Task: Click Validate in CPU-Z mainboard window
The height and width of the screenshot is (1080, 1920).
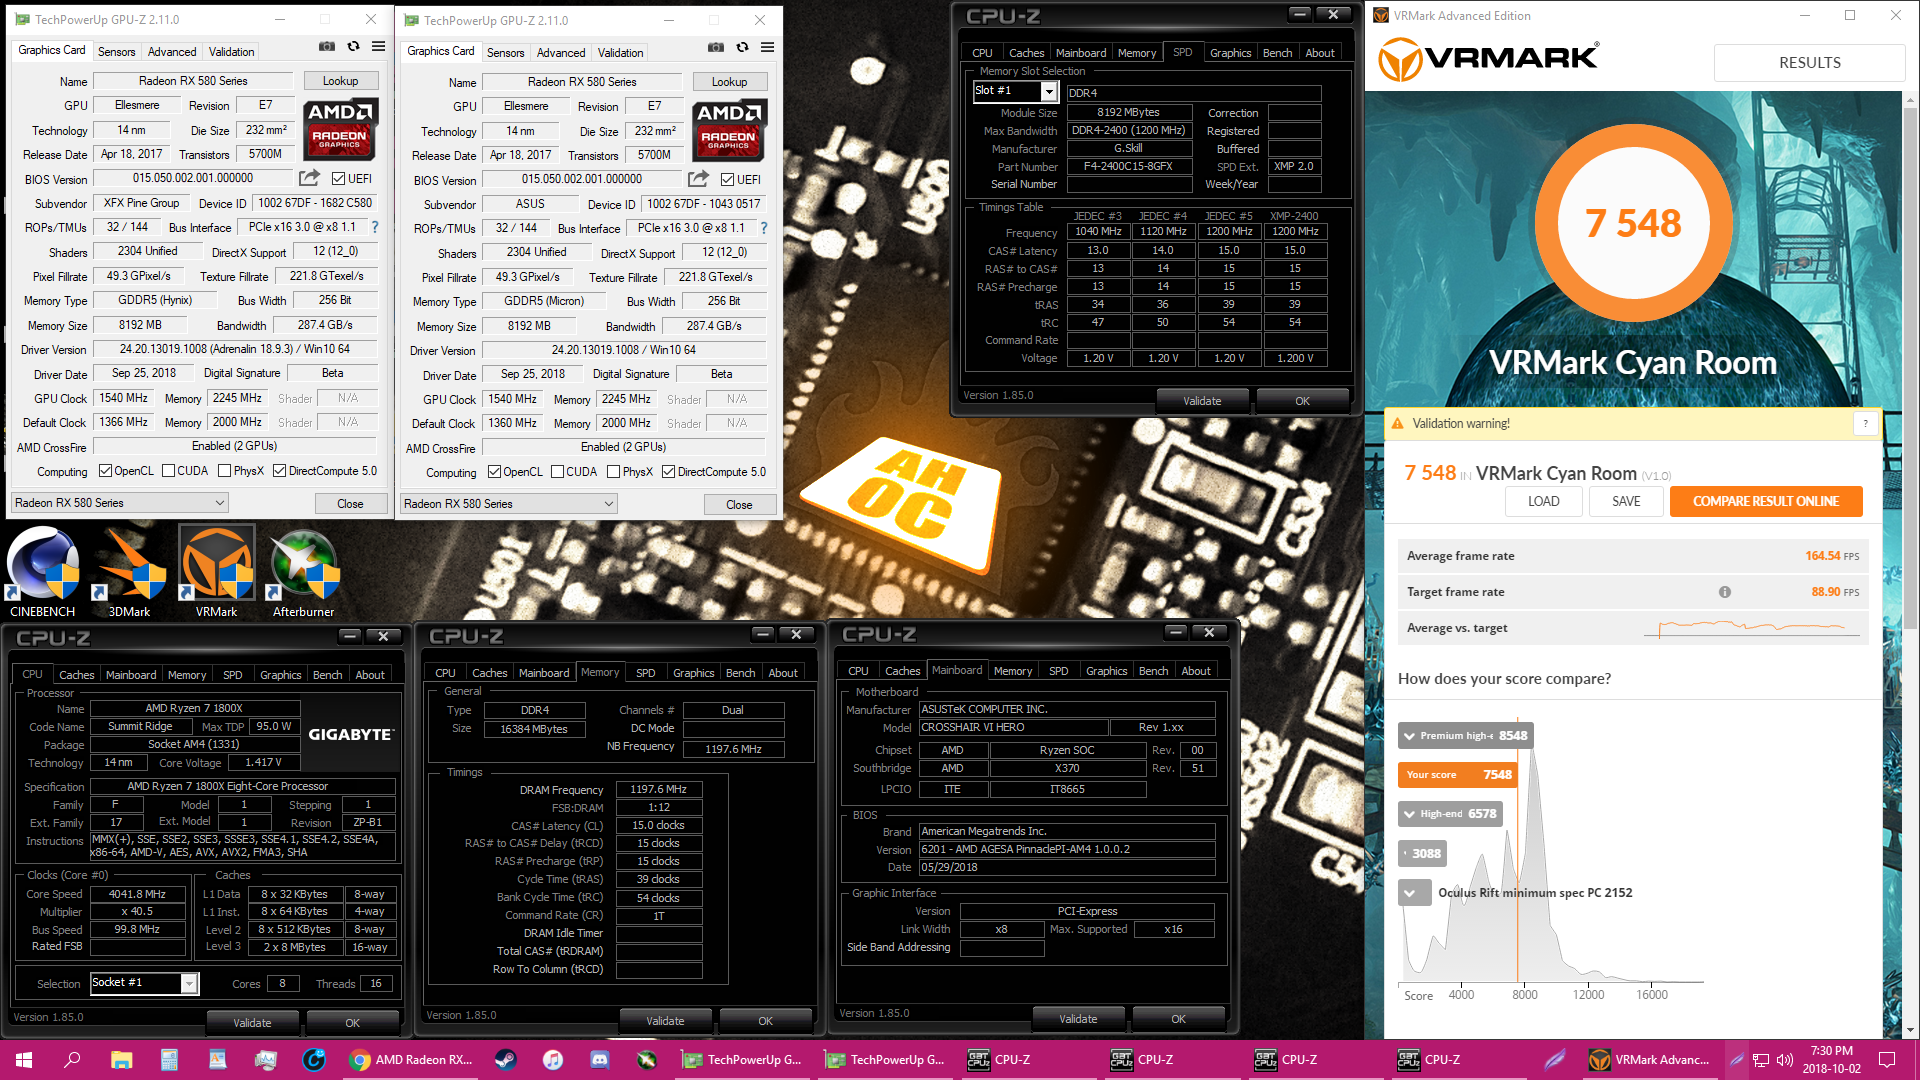Action: pos(1078,1019)
